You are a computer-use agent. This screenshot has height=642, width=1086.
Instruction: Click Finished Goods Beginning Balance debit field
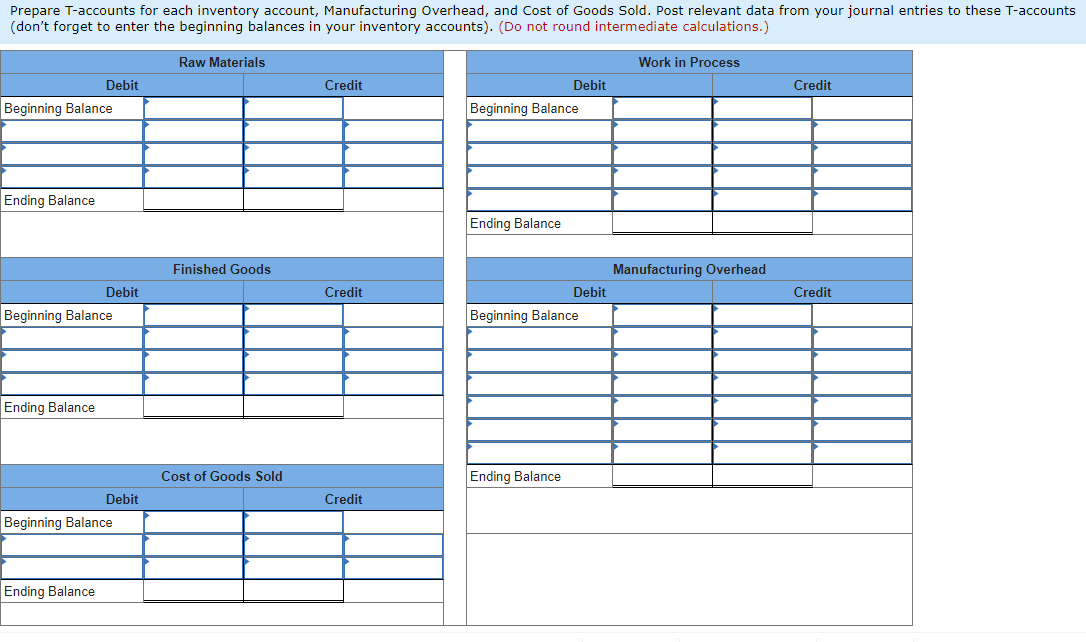click(193, 315)
